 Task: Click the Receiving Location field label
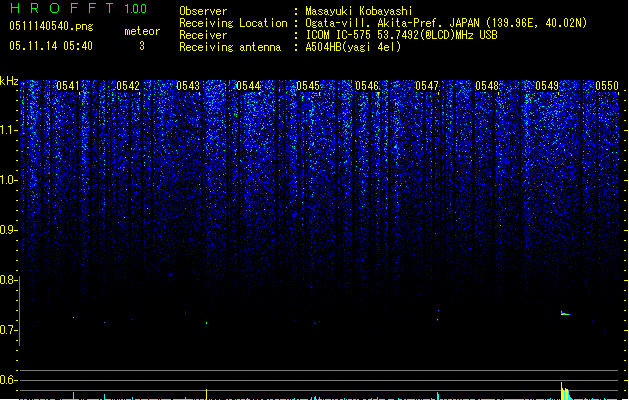(233, 23)
